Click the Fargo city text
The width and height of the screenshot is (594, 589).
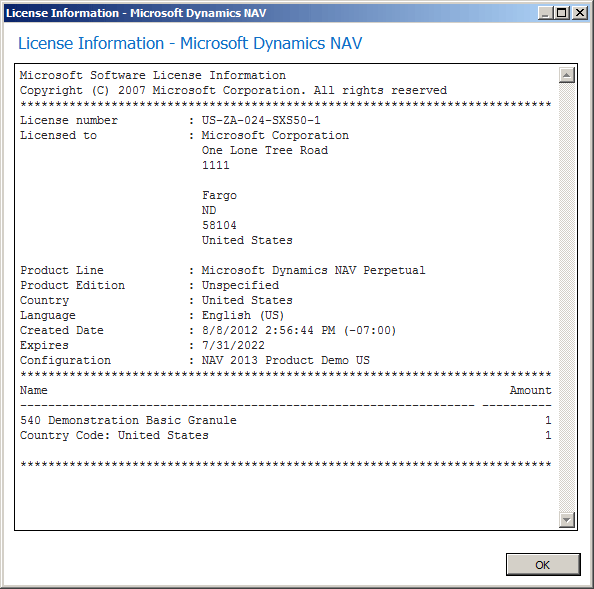click(219, 195)
